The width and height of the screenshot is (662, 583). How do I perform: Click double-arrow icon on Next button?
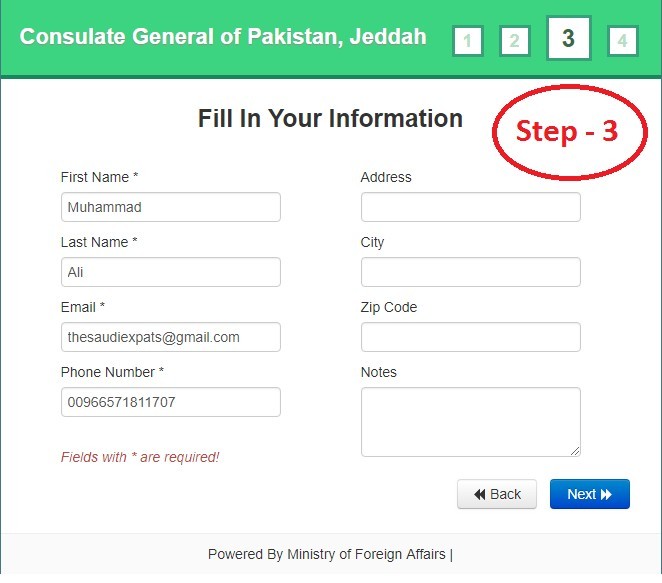coord(606,494)
